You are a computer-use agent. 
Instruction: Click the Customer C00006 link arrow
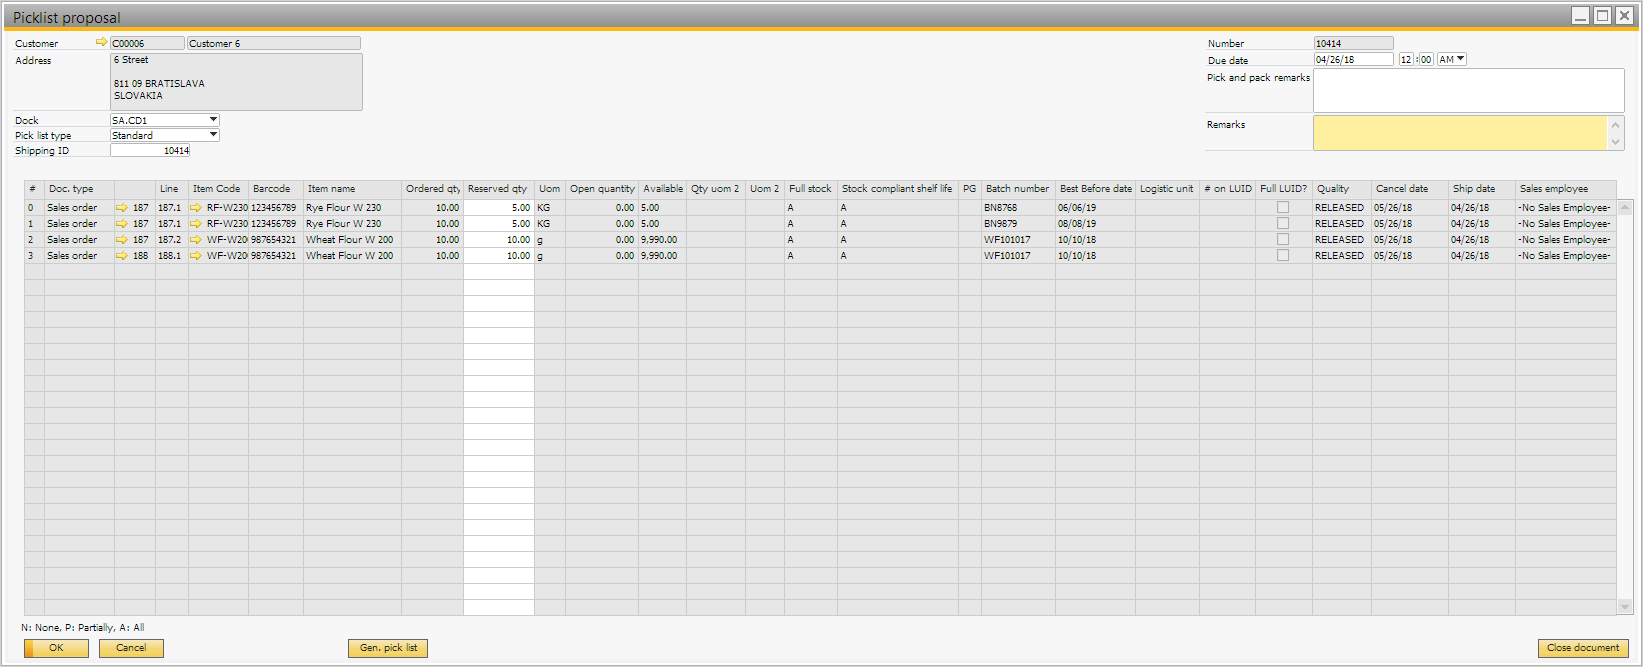point(101,43)
